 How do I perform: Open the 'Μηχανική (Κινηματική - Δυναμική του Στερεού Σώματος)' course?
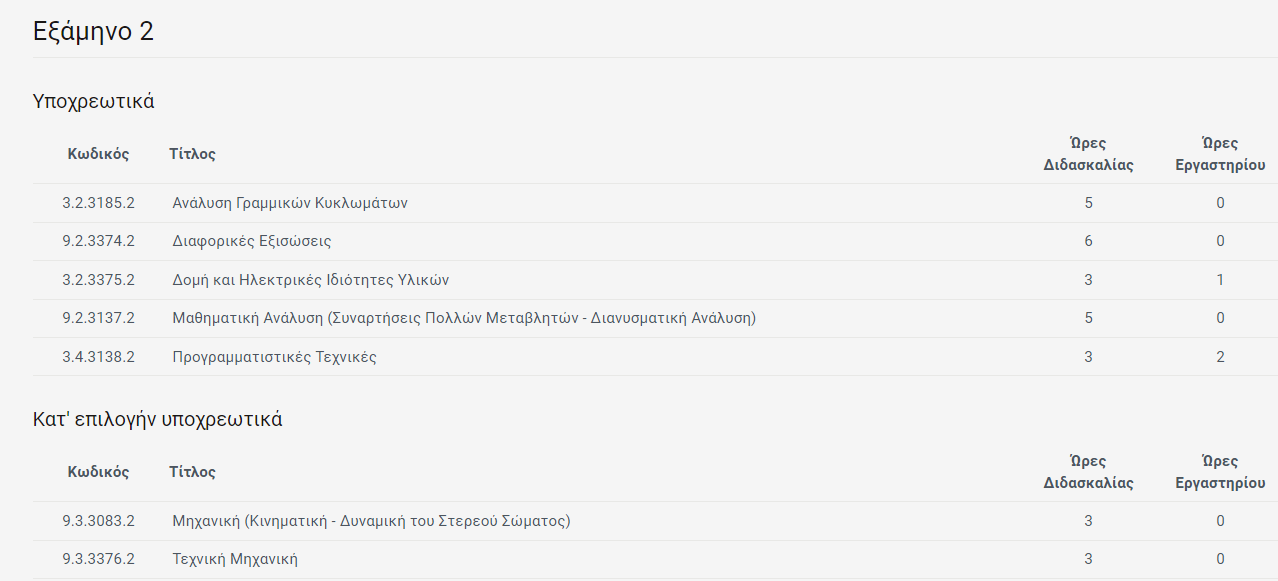(371, 521)
